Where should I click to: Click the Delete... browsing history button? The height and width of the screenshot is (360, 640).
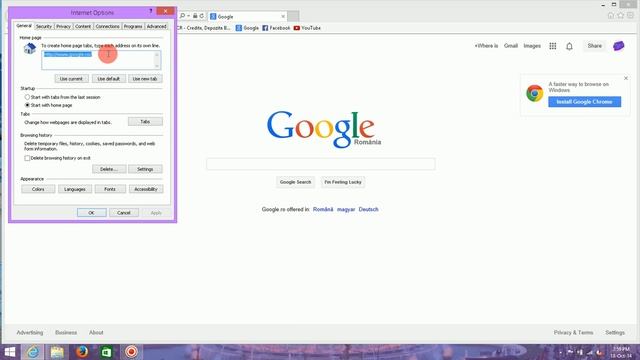[109, 169]
